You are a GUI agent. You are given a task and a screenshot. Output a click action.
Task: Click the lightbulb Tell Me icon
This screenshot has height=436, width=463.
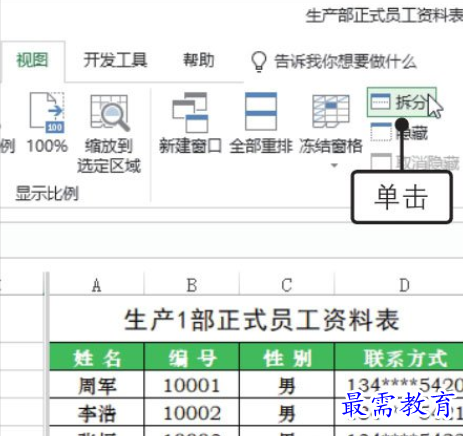(259, 62)
